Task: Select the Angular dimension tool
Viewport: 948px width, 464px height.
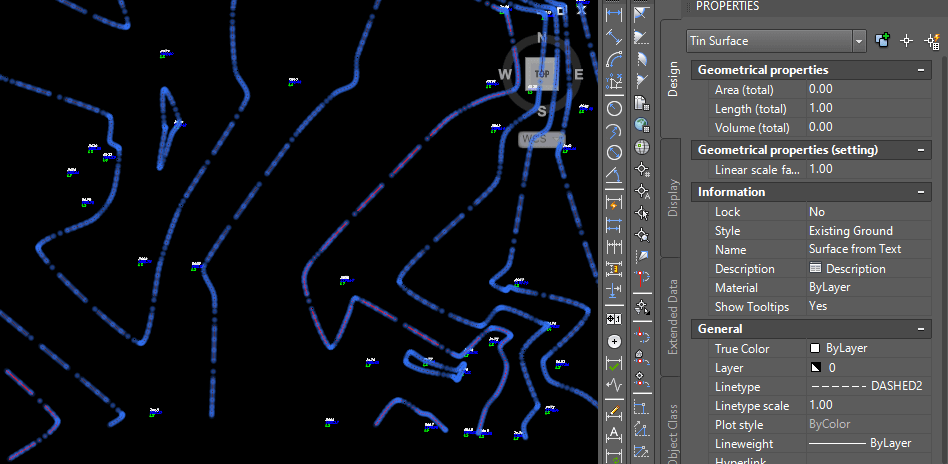Action: click(614, 174)
